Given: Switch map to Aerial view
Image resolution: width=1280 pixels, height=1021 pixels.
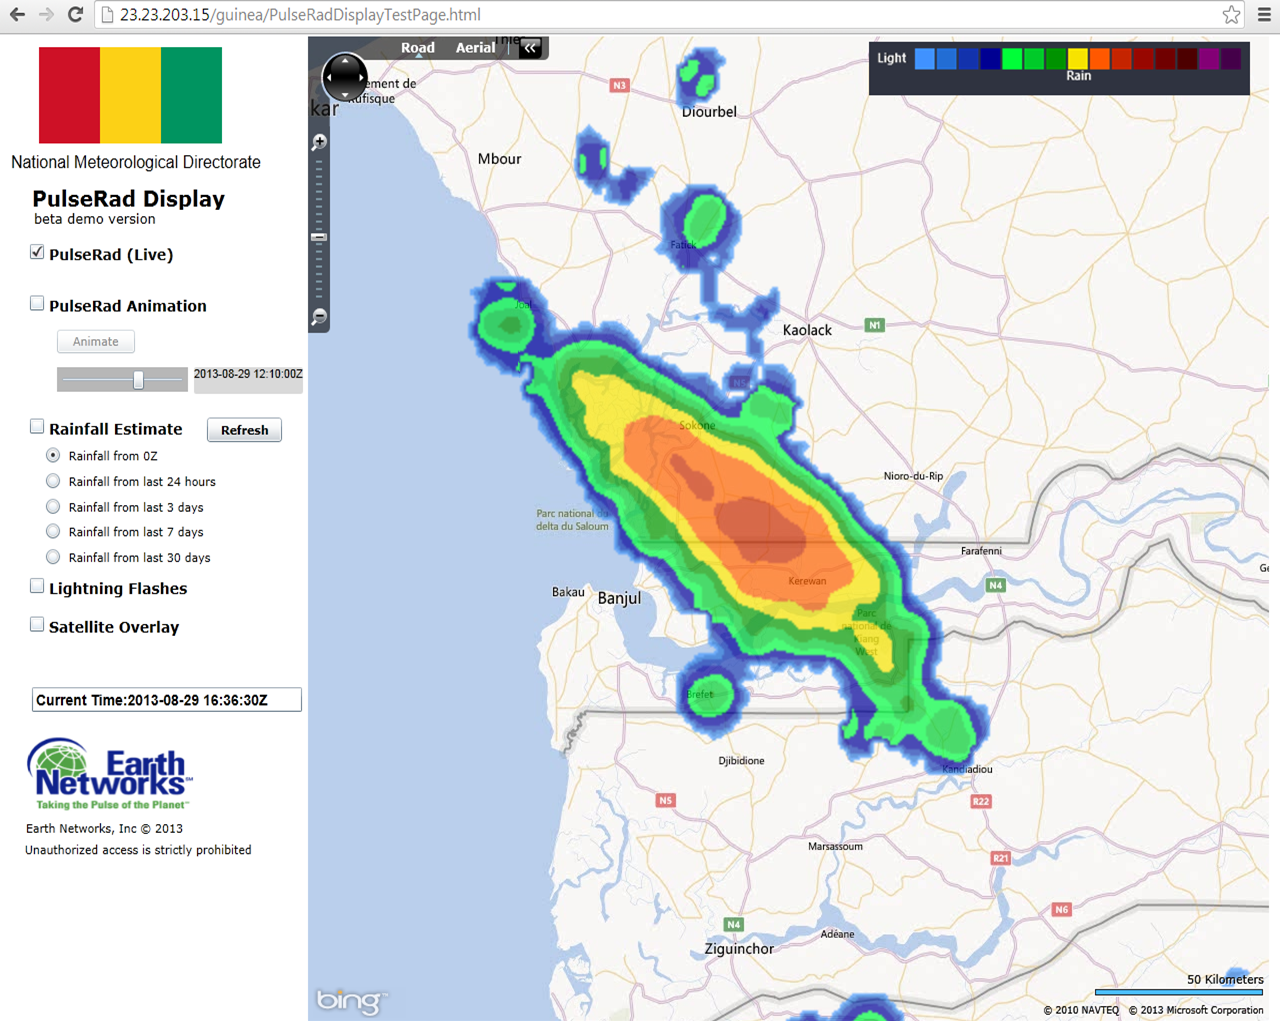Looking at the screenshot, I should coord(475,47).
